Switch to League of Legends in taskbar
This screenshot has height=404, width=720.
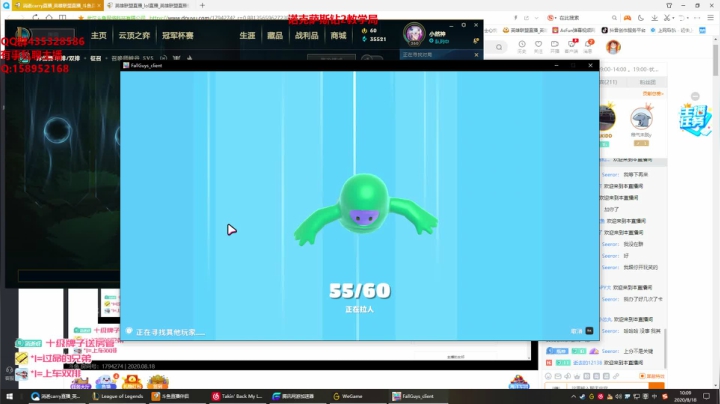pyautogui.click(x=118, y=396)
